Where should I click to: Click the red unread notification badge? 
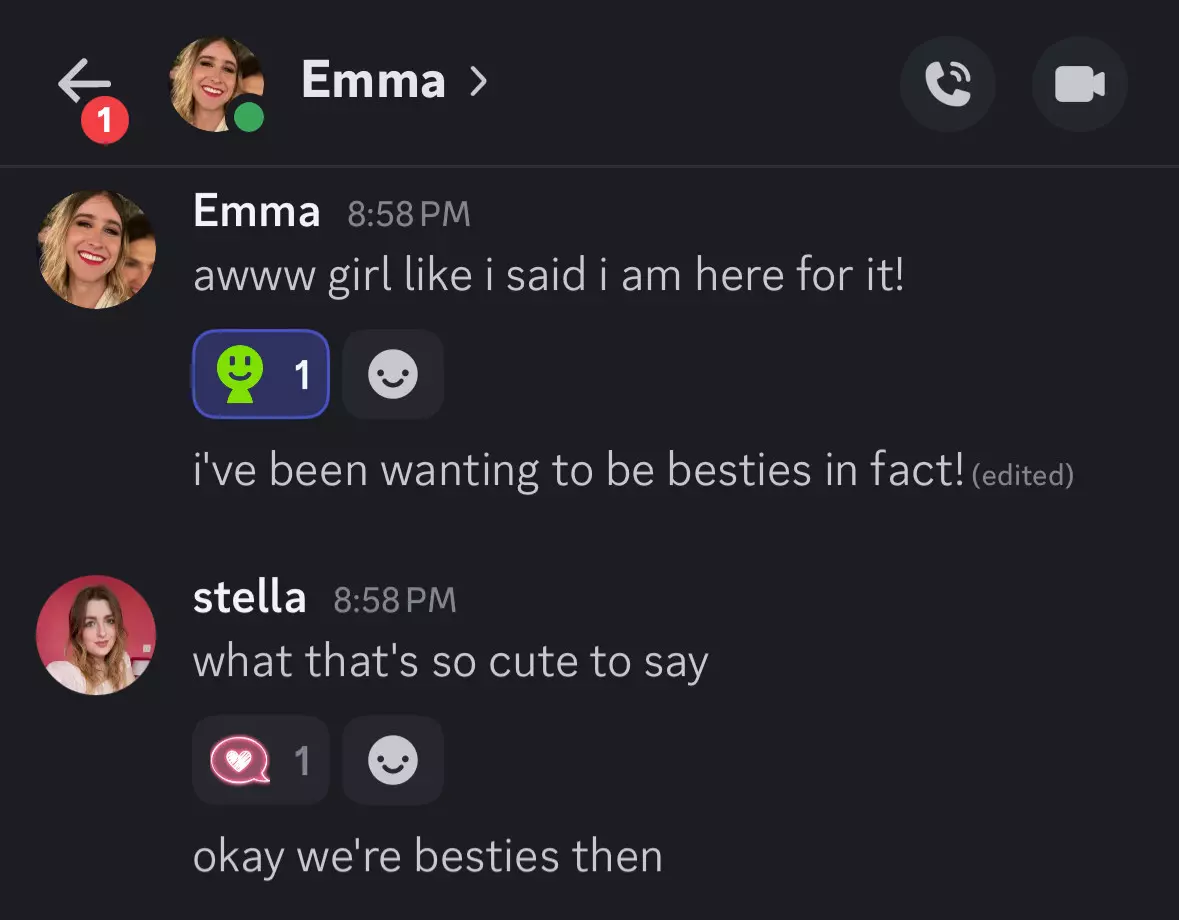(x=105, y=122)
